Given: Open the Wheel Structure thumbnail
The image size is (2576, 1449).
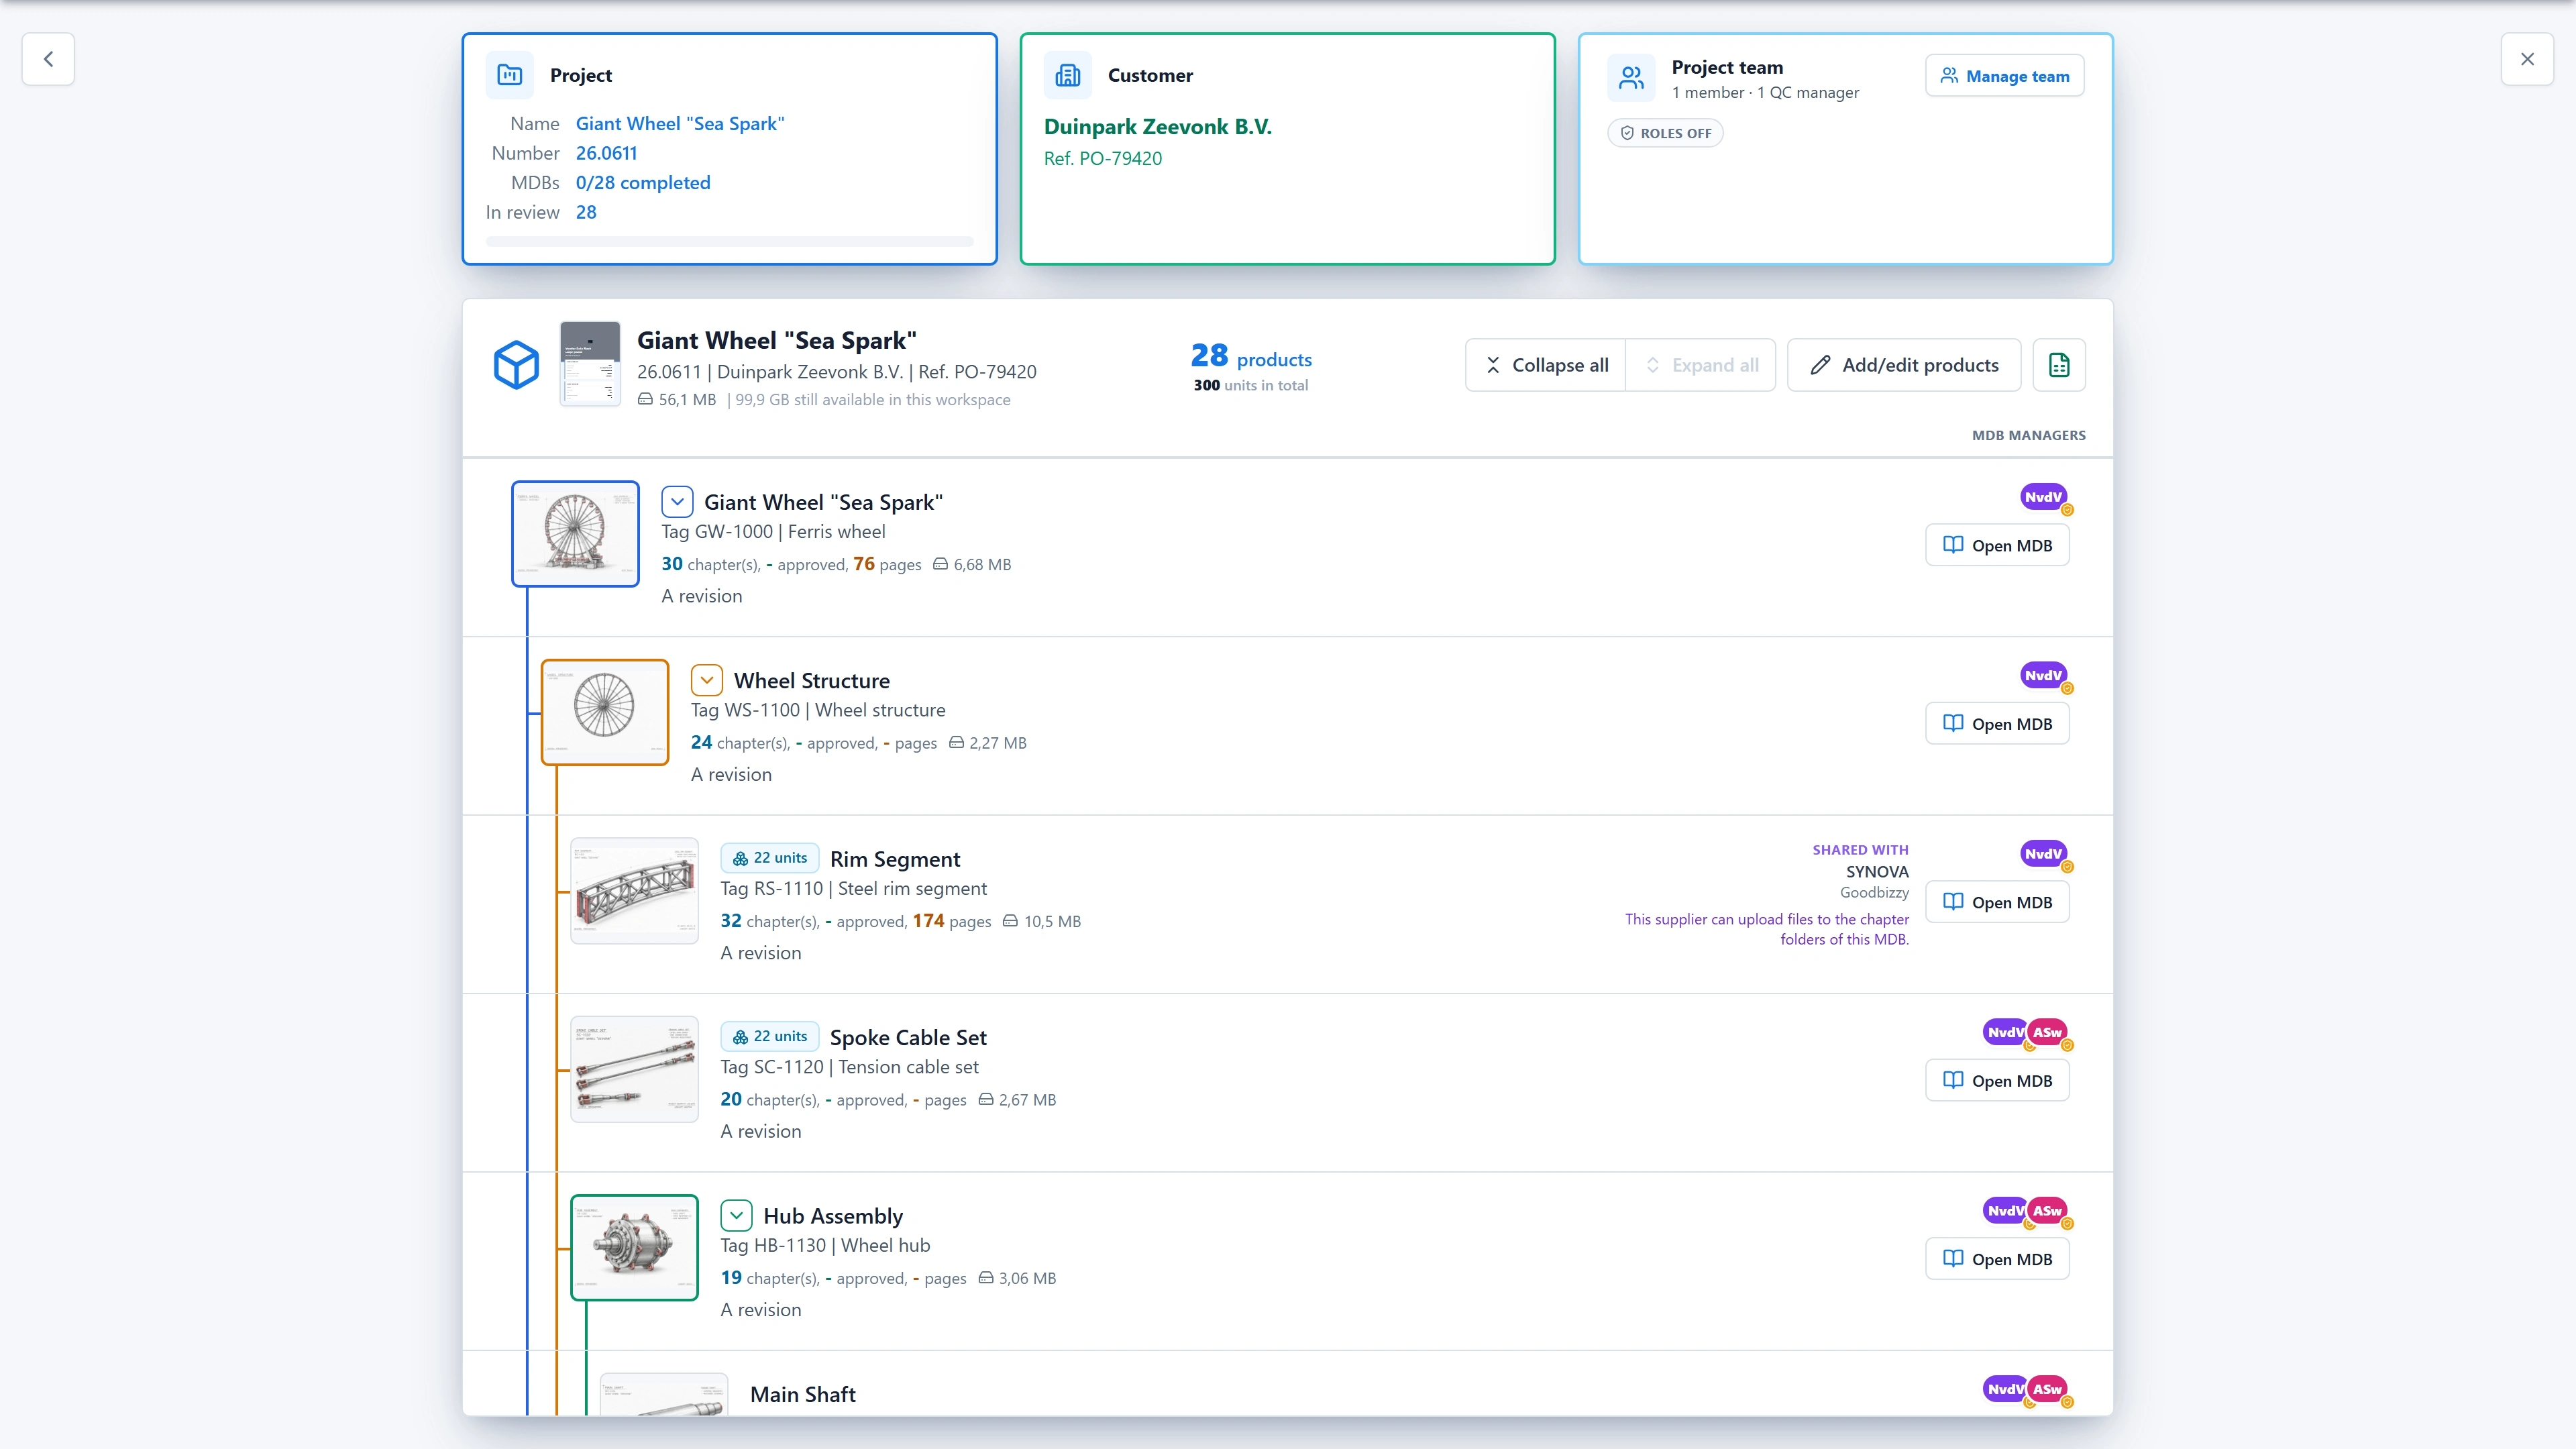Looking at the screenshot, I should click(x=605, y=712).
